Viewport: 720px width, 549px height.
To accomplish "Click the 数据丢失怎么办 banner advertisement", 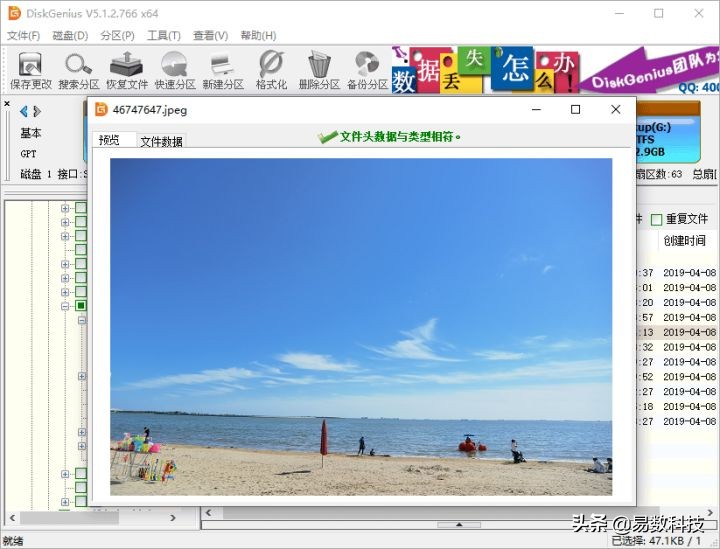I will [485, 70].
